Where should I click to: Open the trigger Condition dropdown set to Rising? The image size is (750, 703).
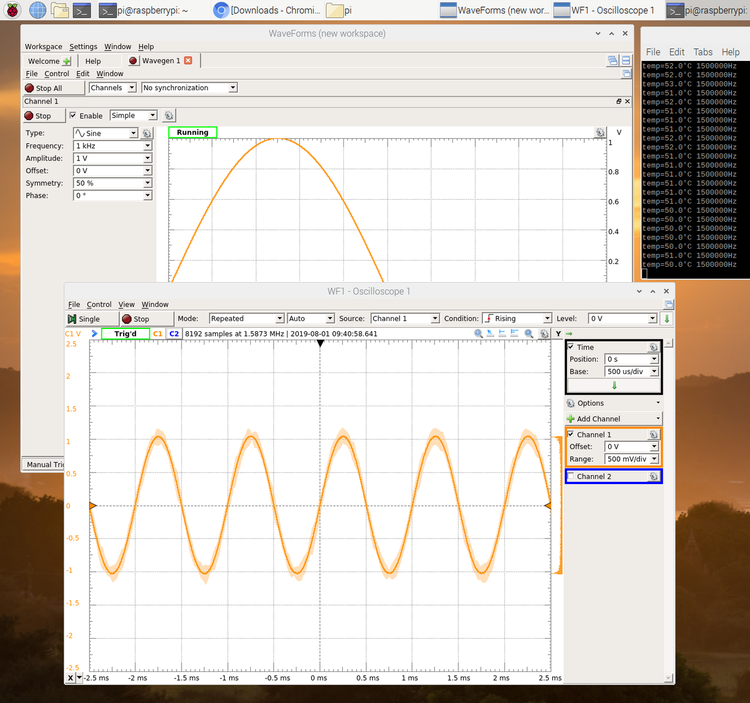pos(516,318)
